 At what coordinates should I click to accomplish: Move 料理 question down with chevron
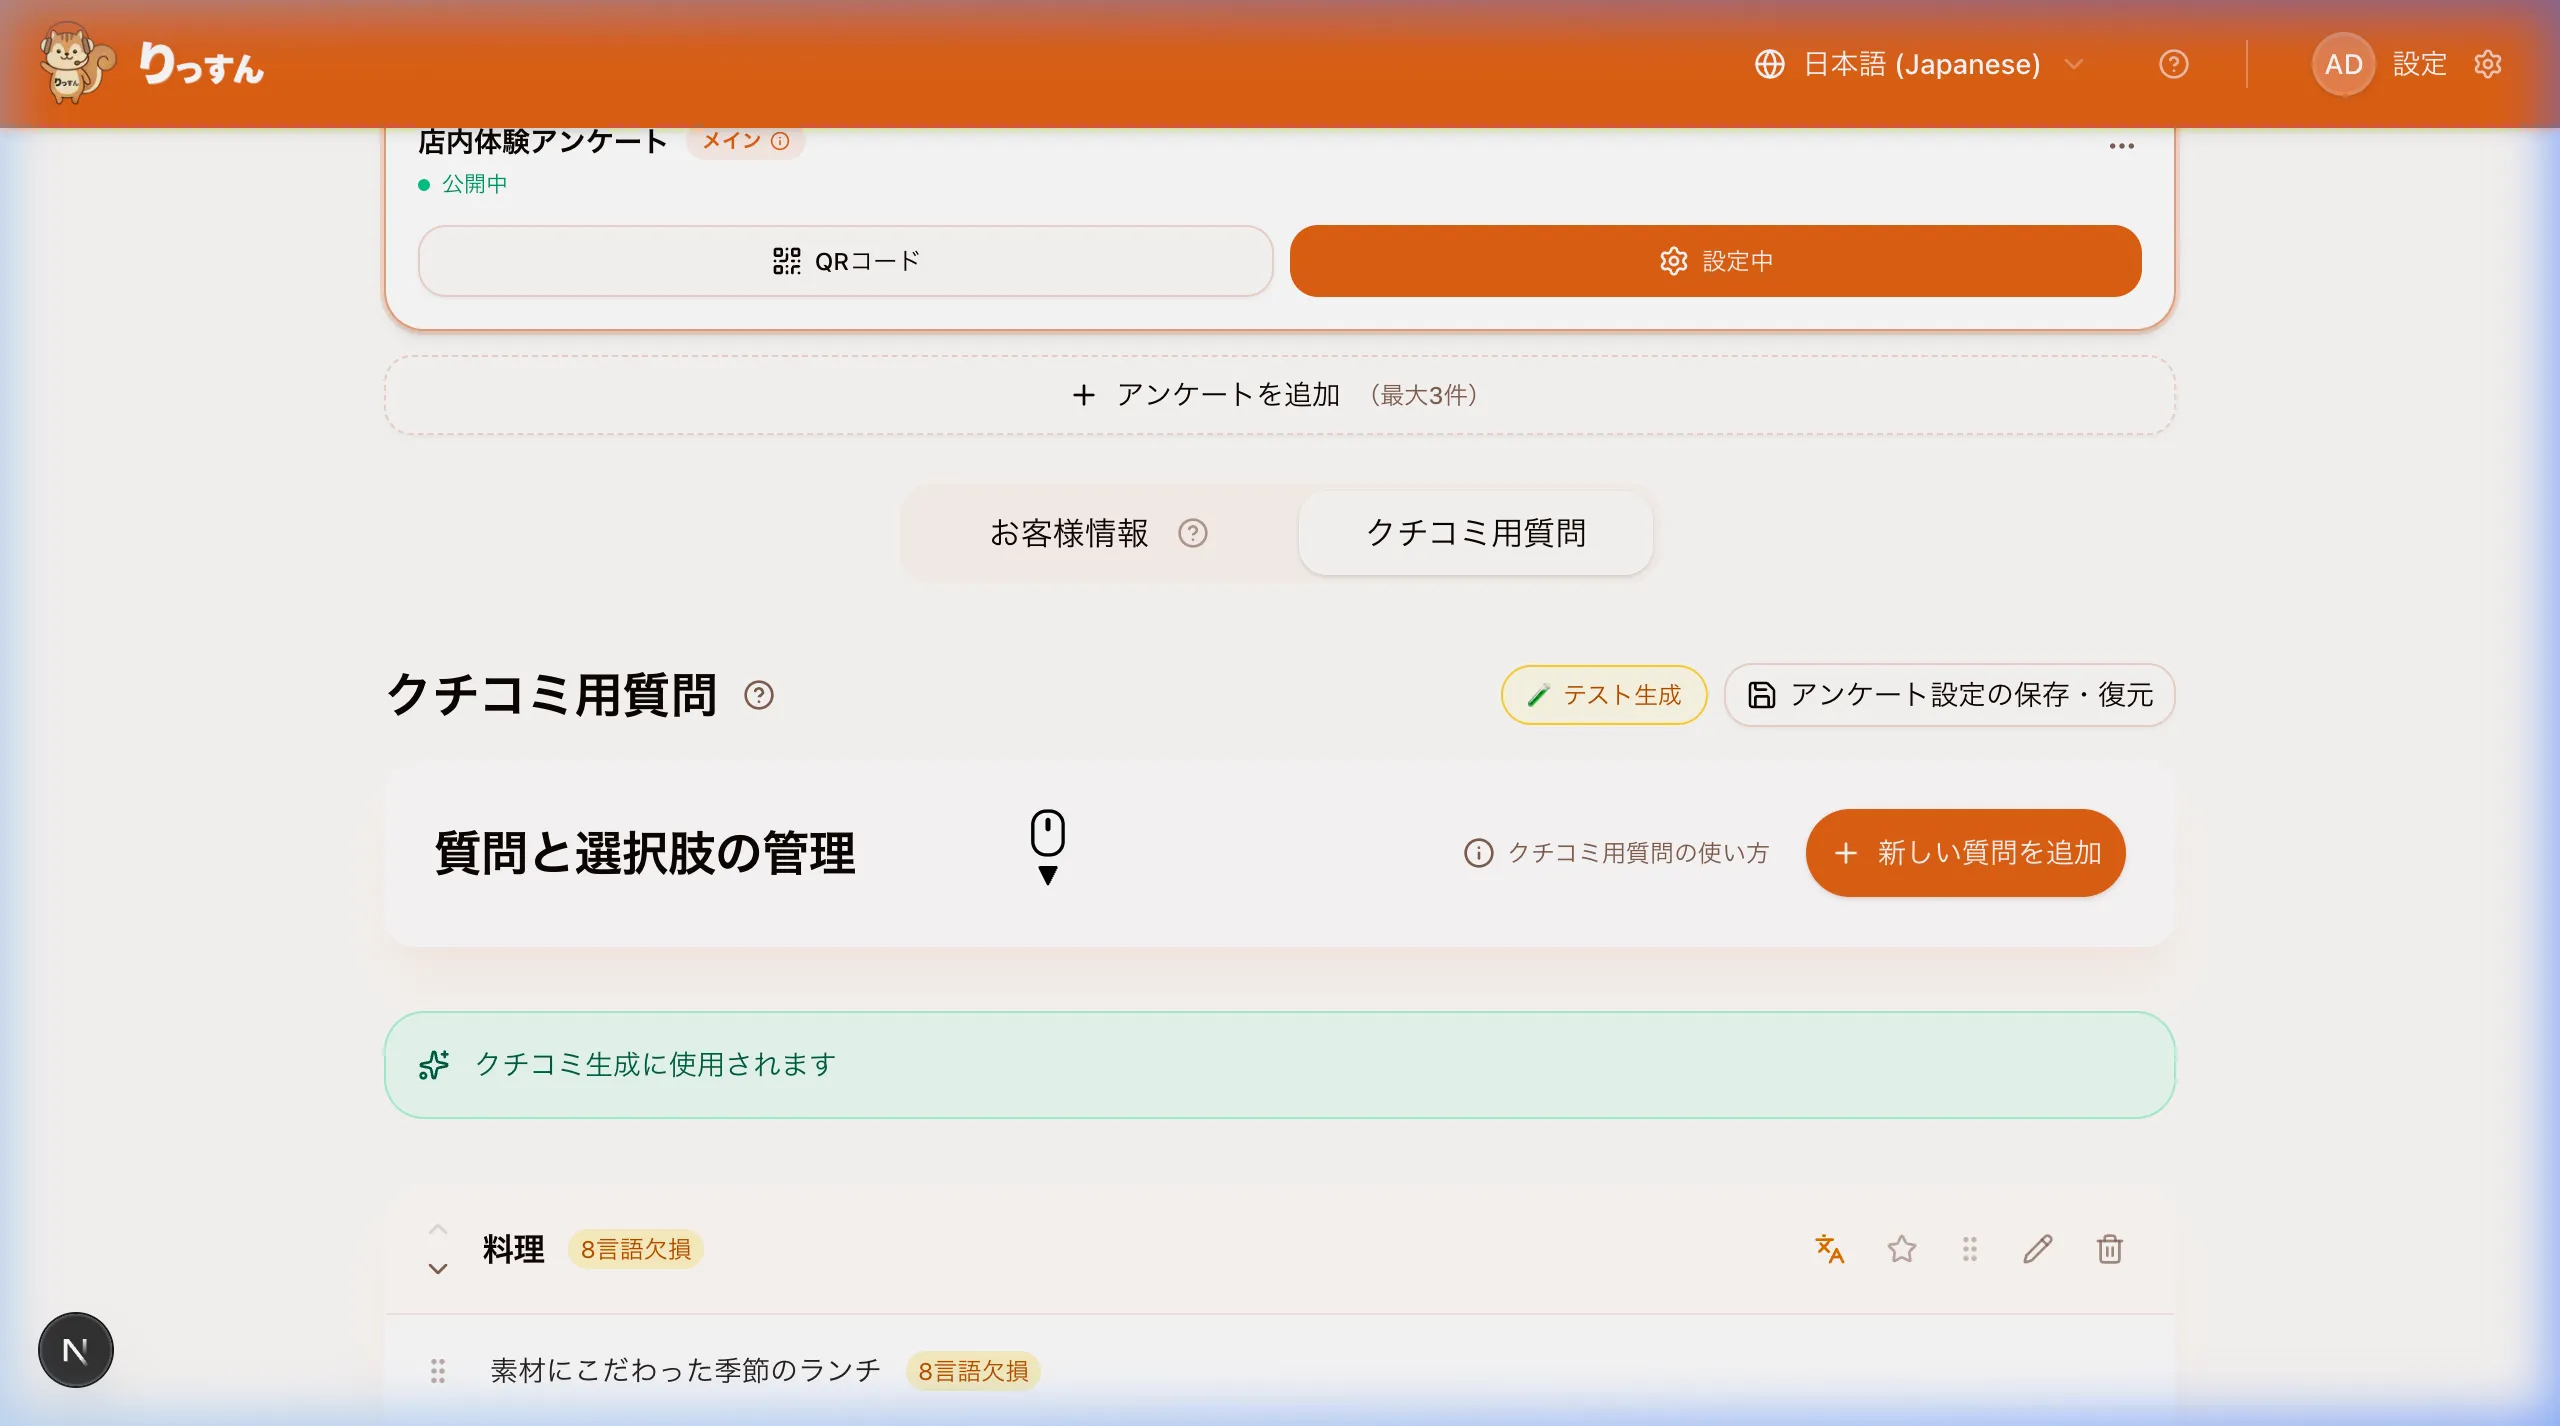click(438, 1269)
